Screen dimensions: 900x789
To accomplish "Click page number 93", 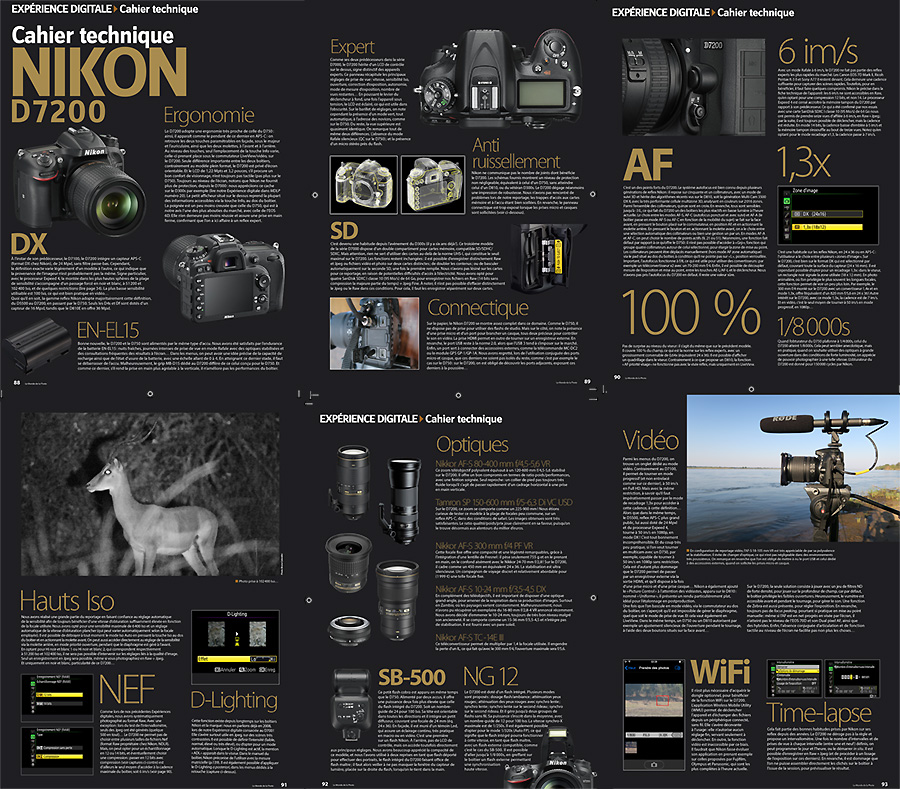I will coord(884,784).
